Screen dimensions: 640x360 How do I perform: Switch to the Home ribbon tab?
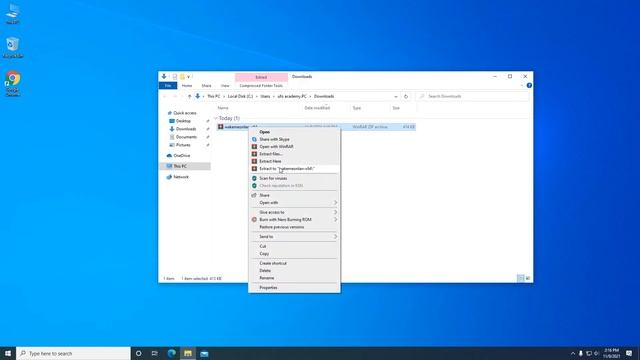coord(187,86)
